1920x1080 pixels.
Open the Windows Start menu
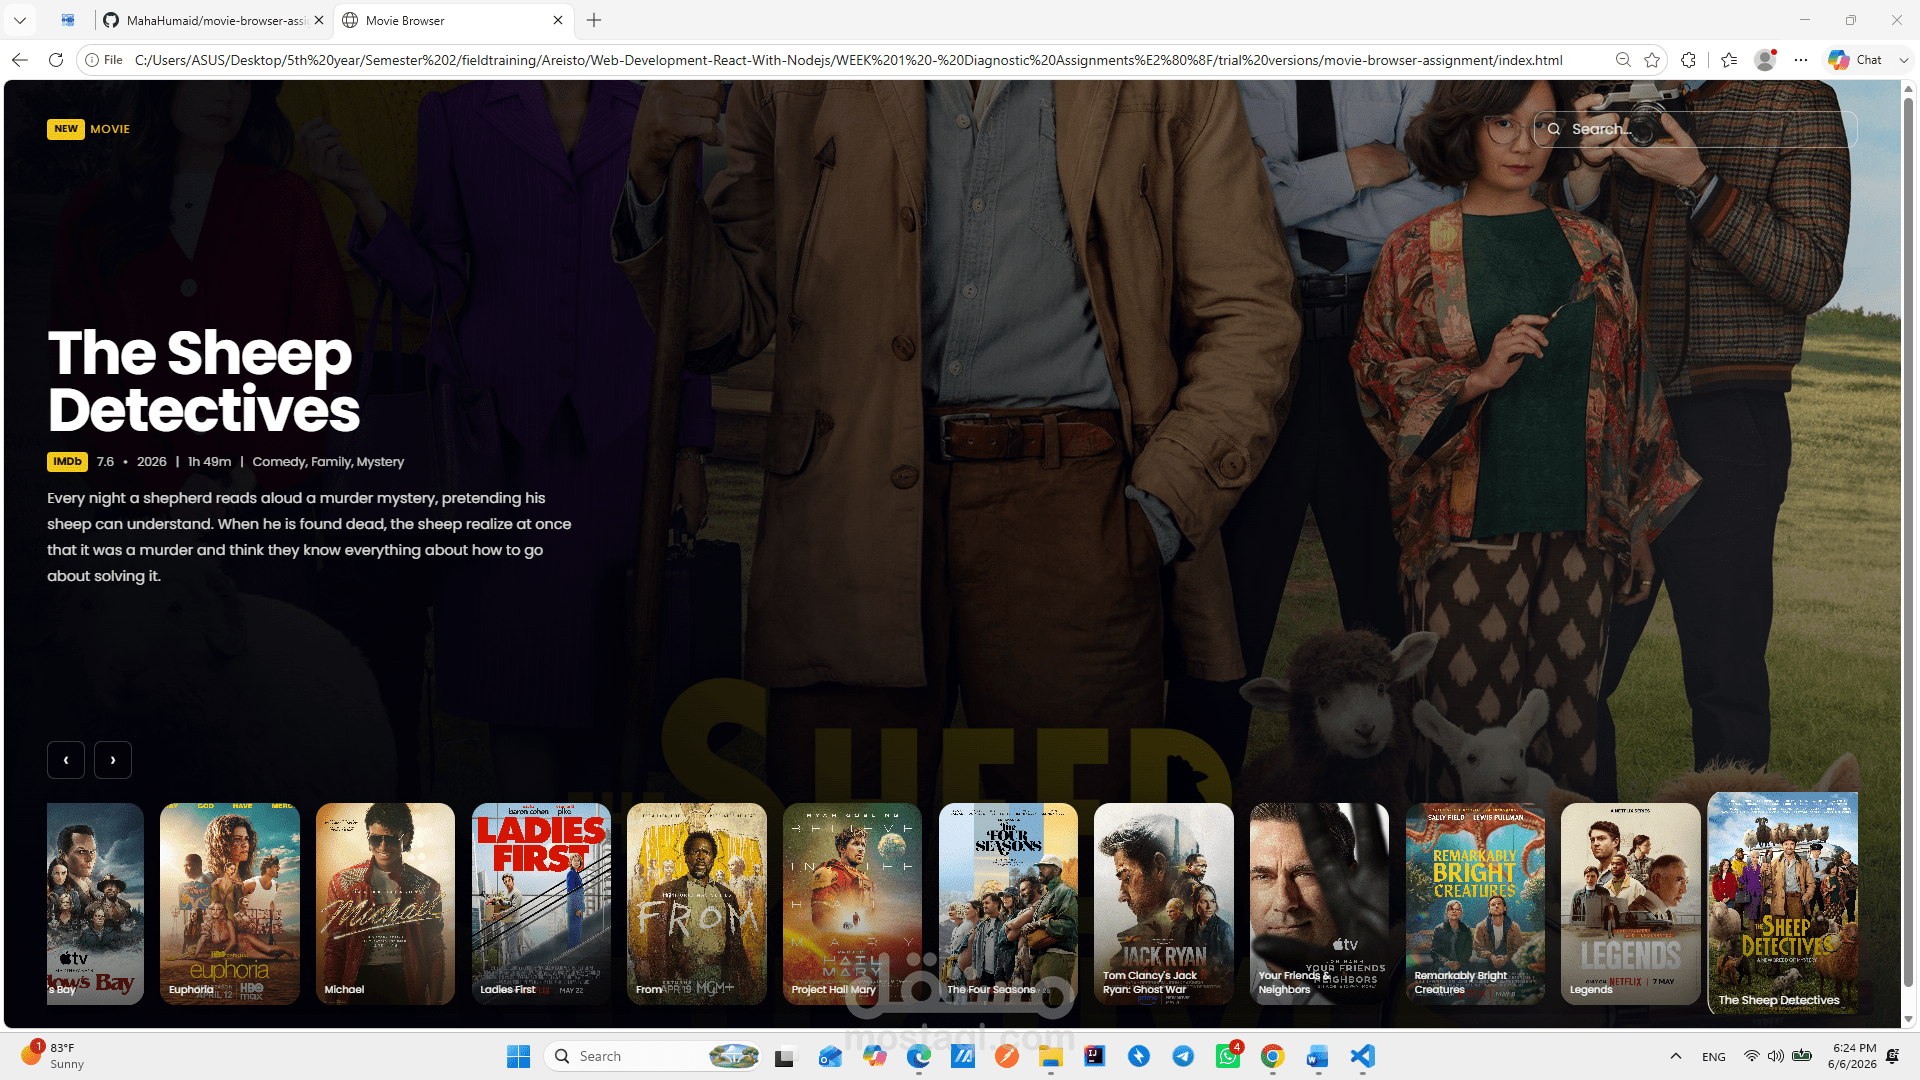[x=518, y=1056]
